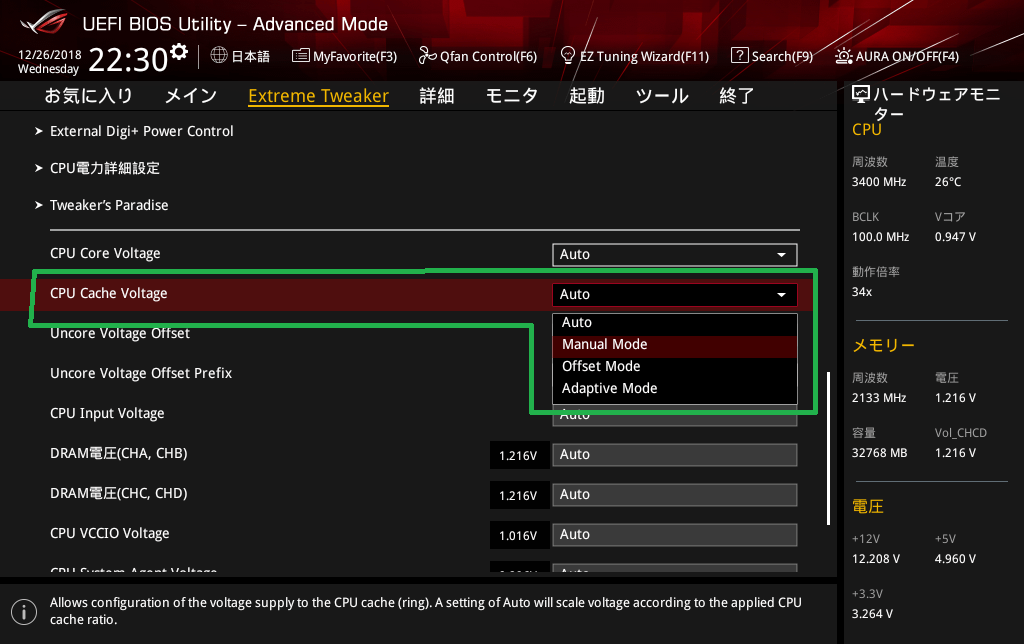Click the 電圧 section heading
This screenshot has width=1024, height=644.
867,506
